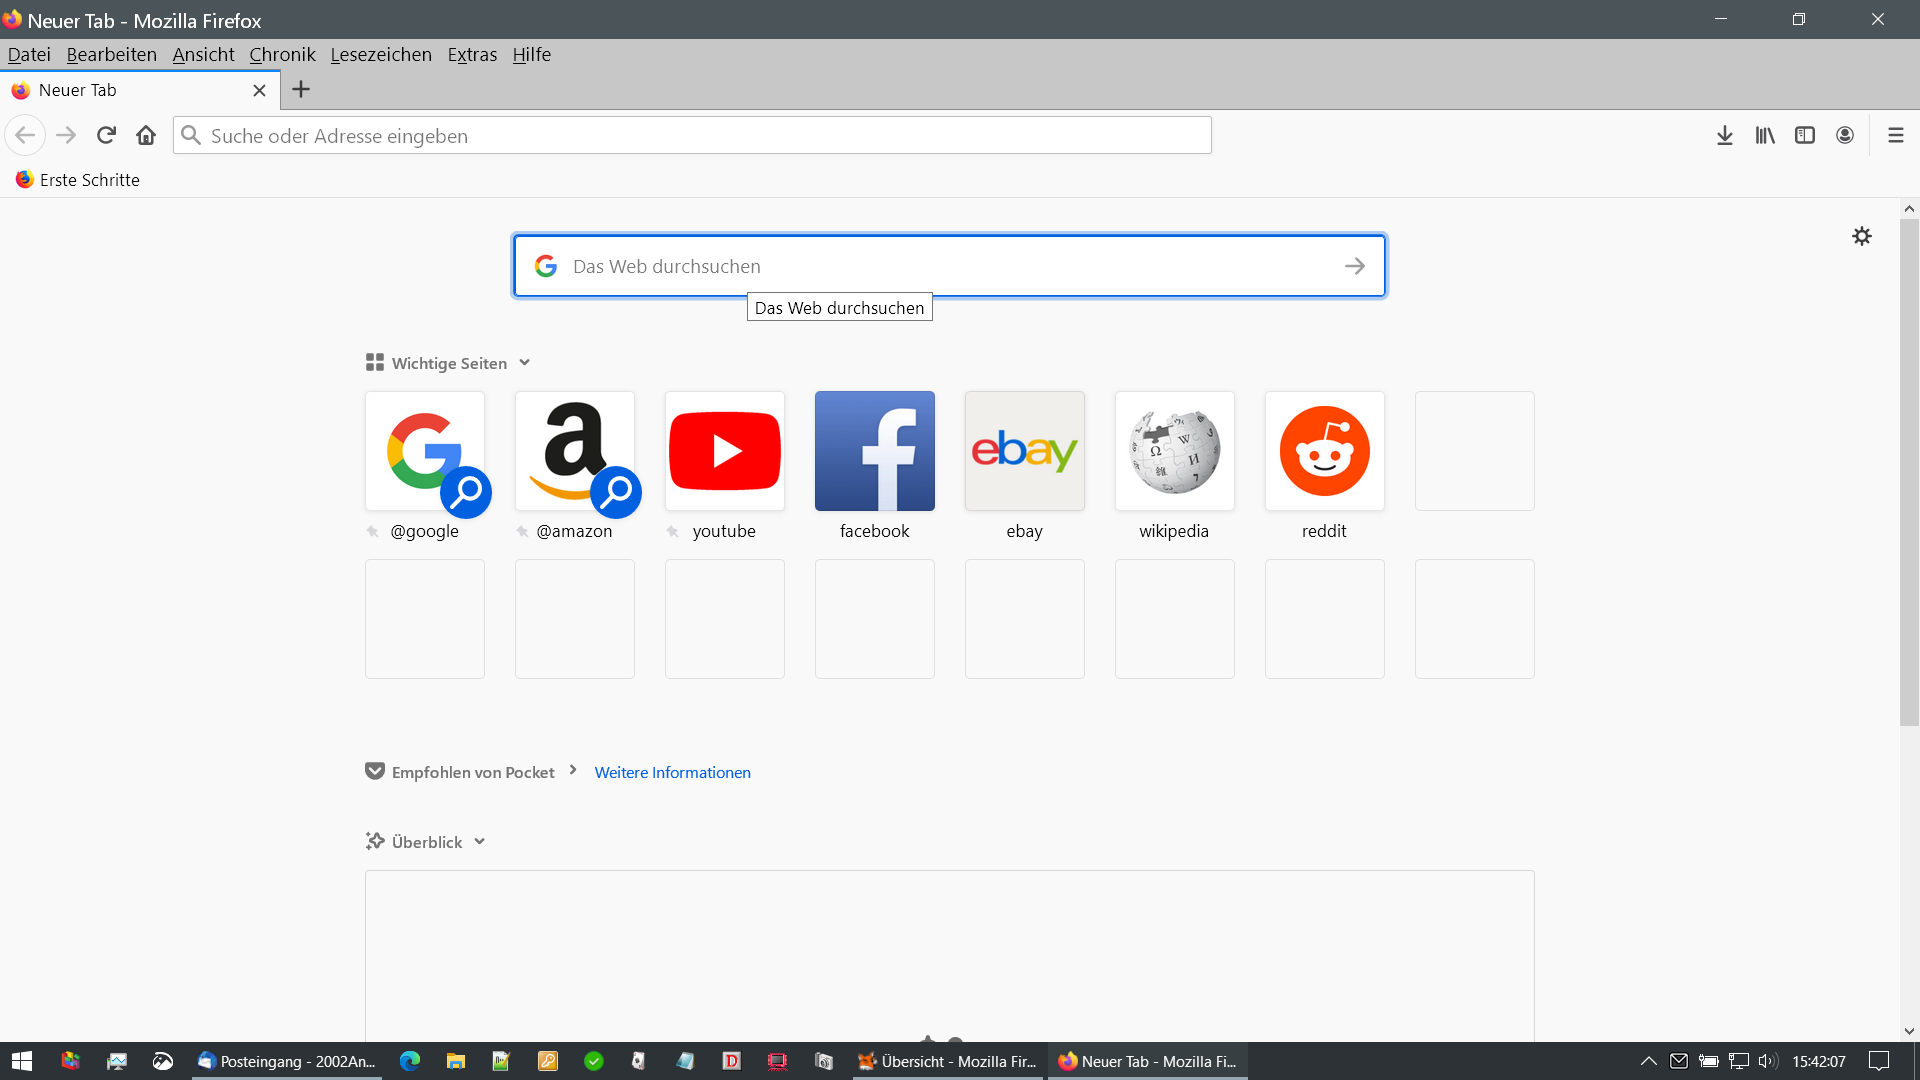Collapse the Überblick section
Screen dimensions: 1920x1080
coord(479,842)
